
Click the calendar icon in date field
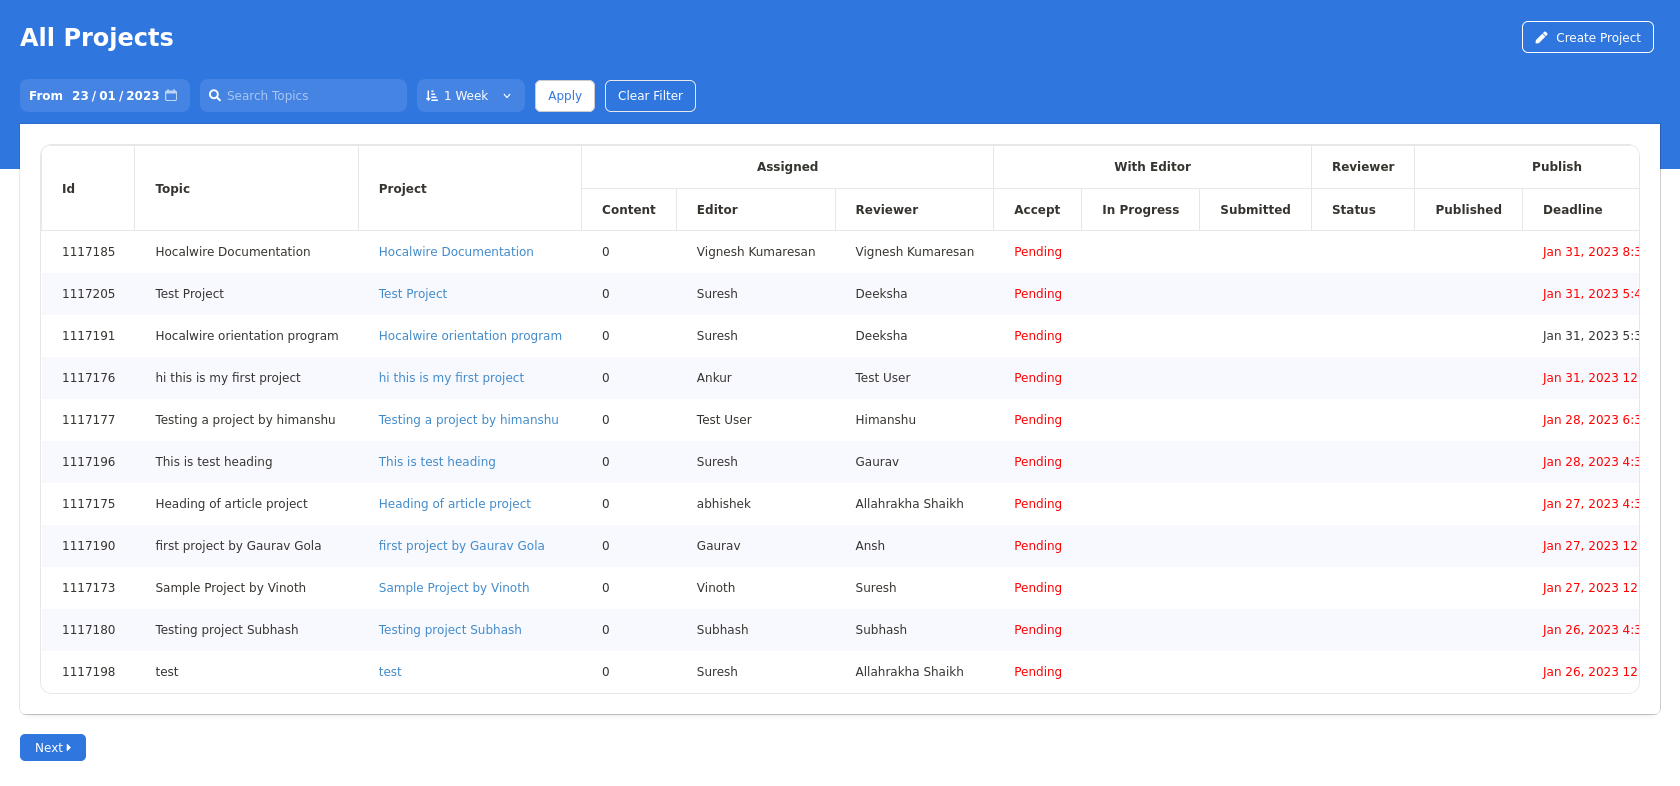(171, 96)
